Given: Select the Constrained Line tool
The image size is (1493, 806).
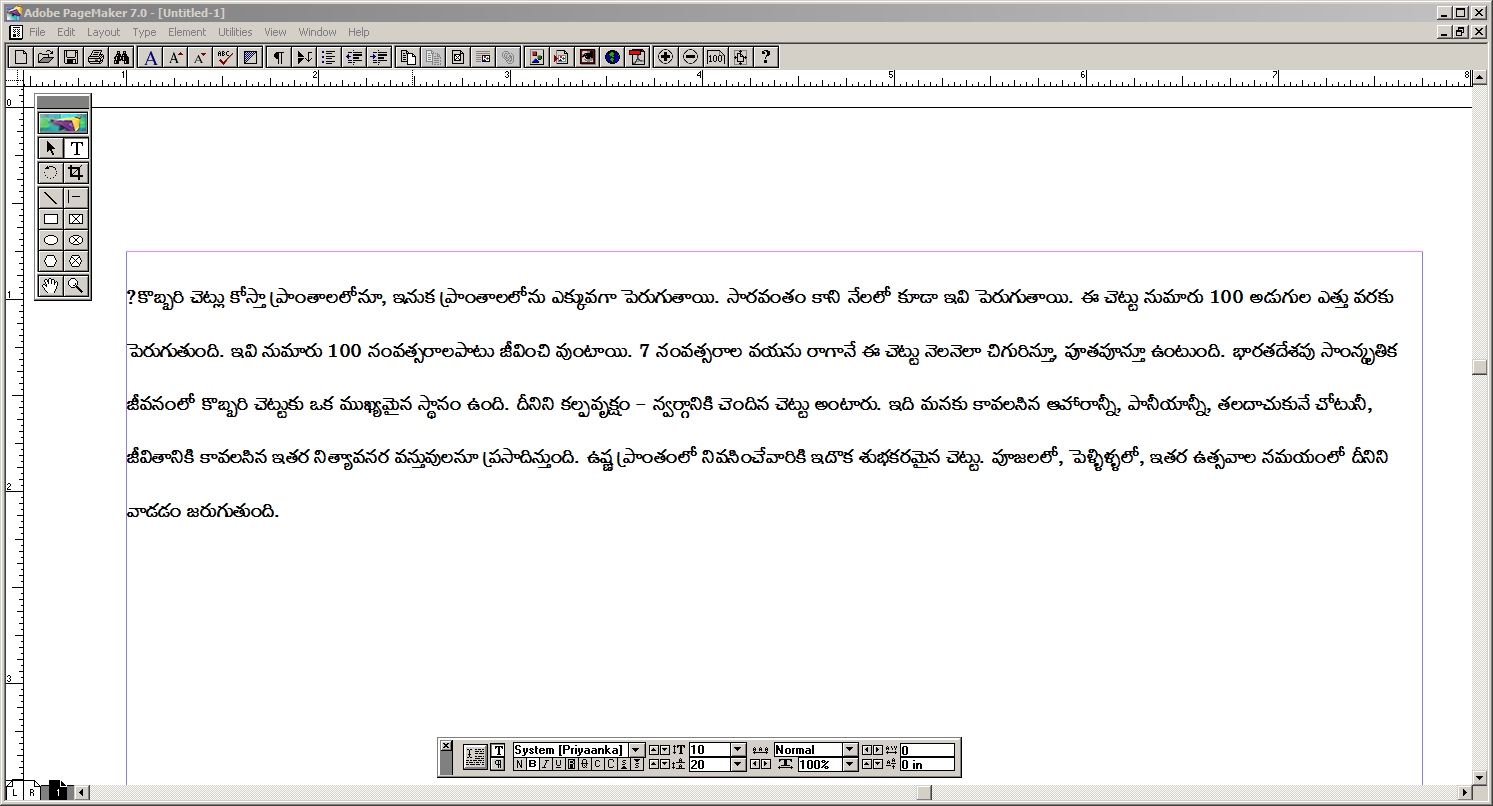Looking at the screenshot, I should coord(76,197).
